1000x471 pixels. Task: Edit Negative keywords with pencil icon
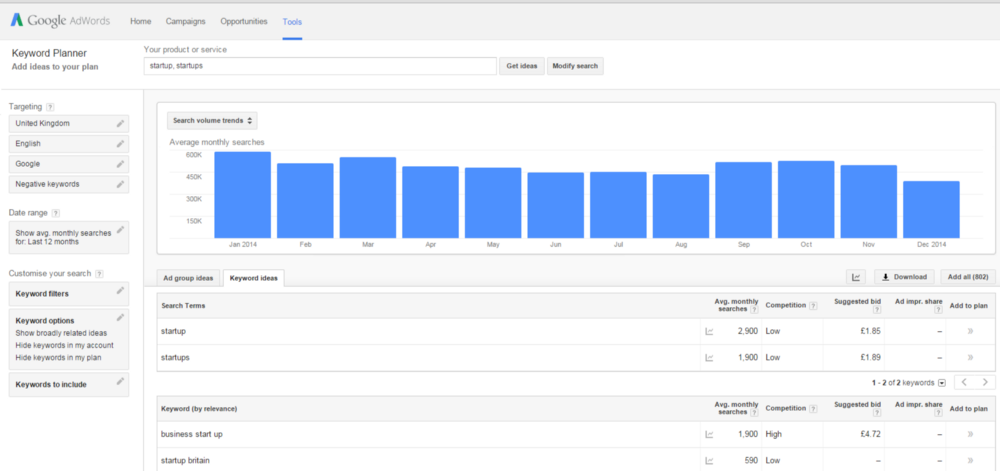[121, 184]
